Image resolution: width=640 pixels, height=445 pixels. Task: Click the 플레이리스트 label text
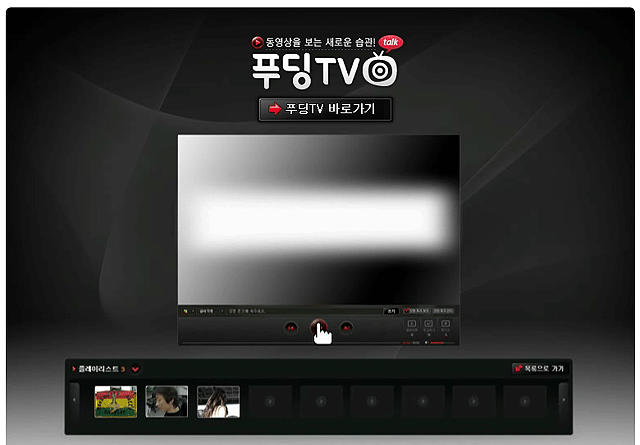pyautogui.click(x=98, y=369)
